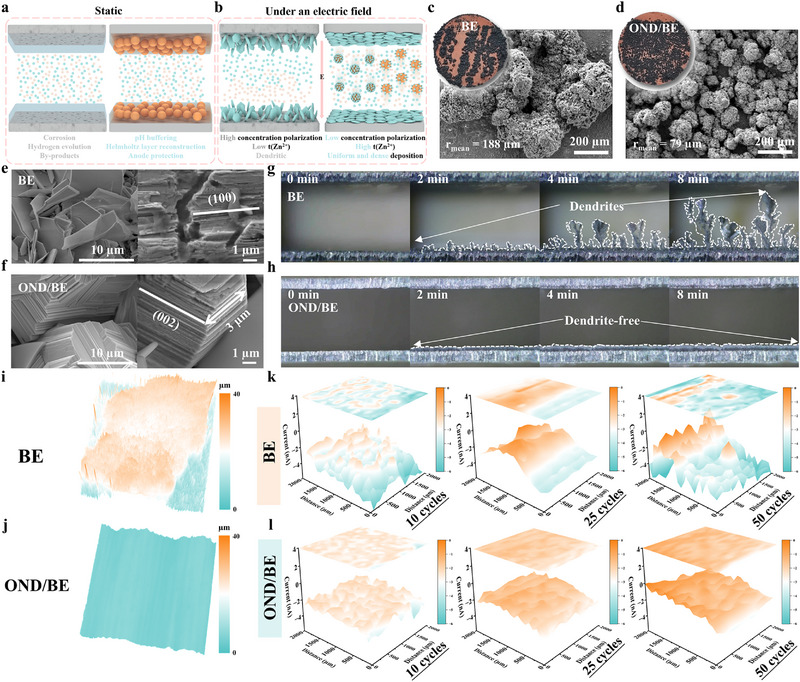
Task: Click the Dendrite-free annotation text
Action: pyautogui.click(x=602, y=321)
